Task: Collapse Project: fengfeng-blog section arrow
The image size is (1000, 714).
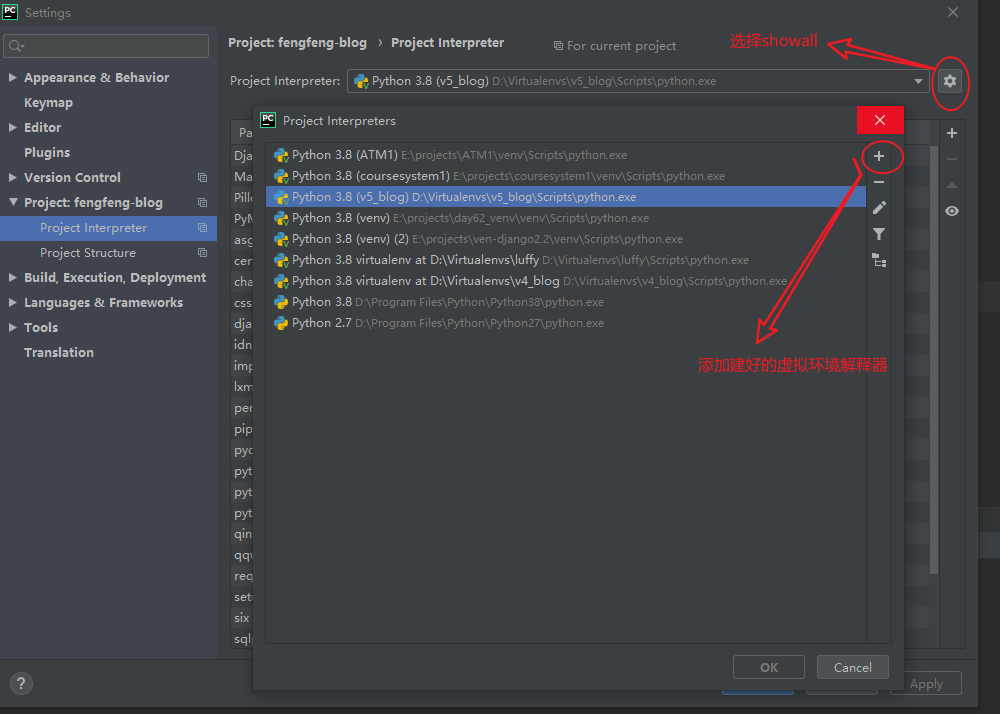Action: coord(13,202)
